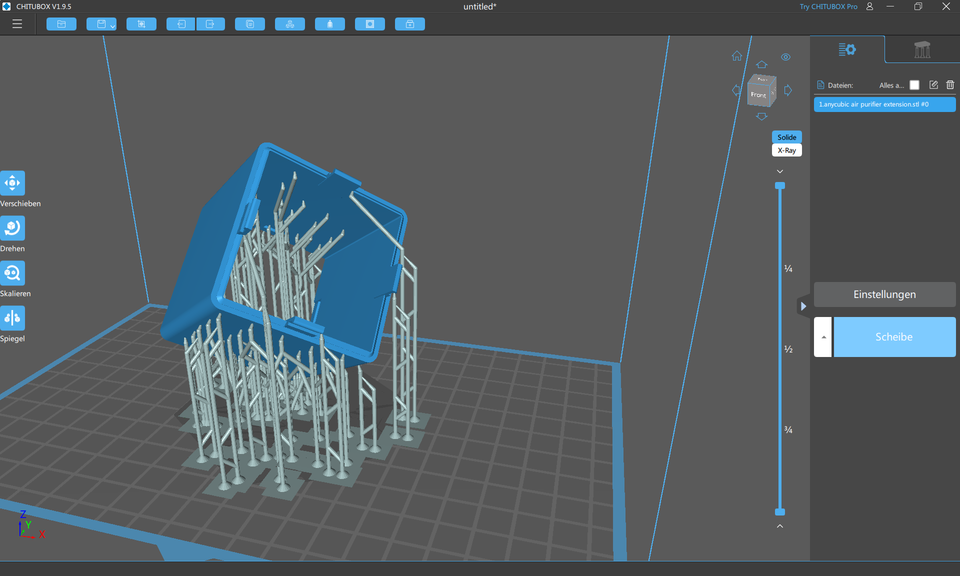The width and height of the screenshot is (960, 576).
Task: Open a file via the folder toolbar icon
Action: 61,23
